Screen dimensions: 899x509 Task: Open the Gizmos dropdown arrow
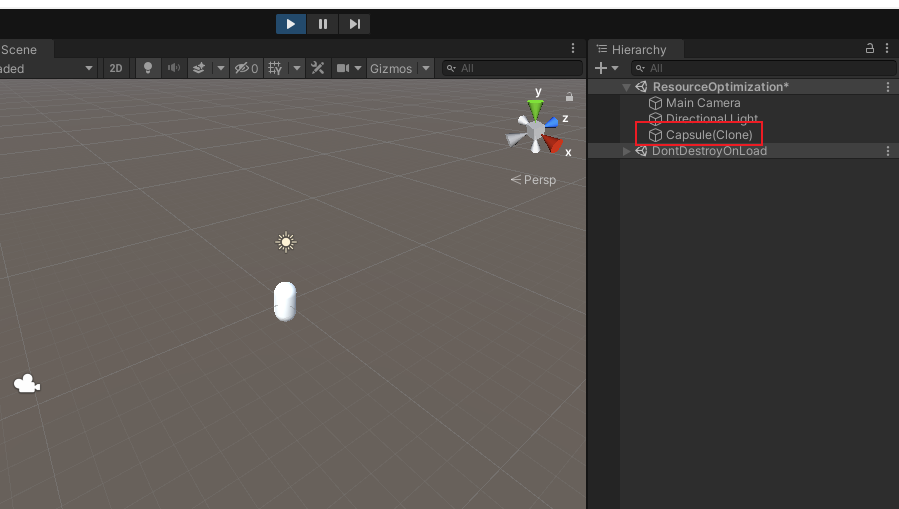click(427, 68)
